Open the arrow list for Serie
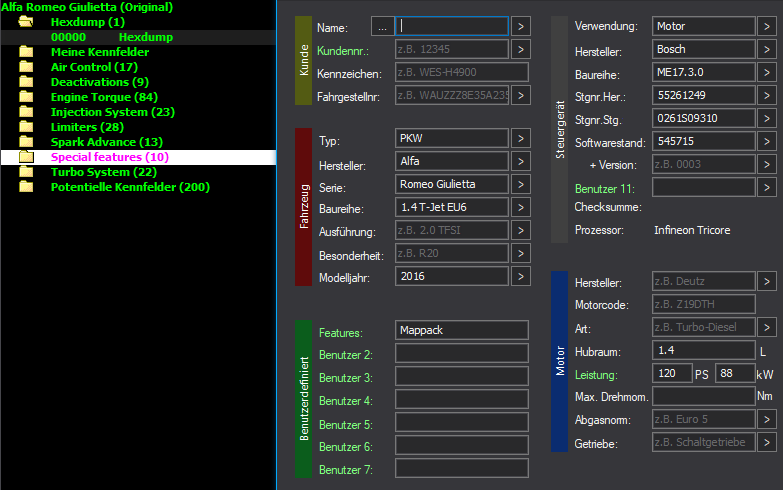 click(x=520, y=184)
